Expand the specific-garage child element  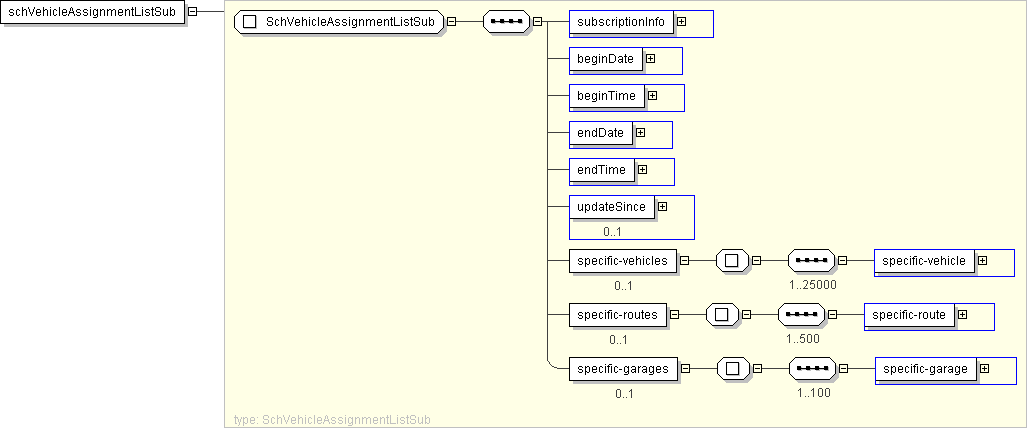point(984,369)
